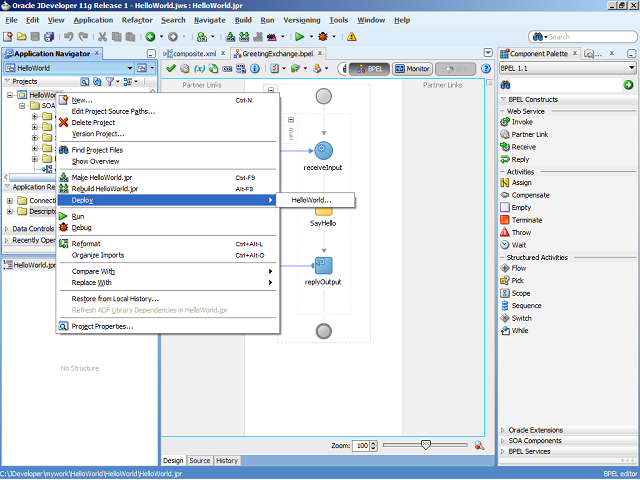The width and height of the screenshot is (640, 480).
Task: Toggle the Monitor view button
Action: click(413, 69)
